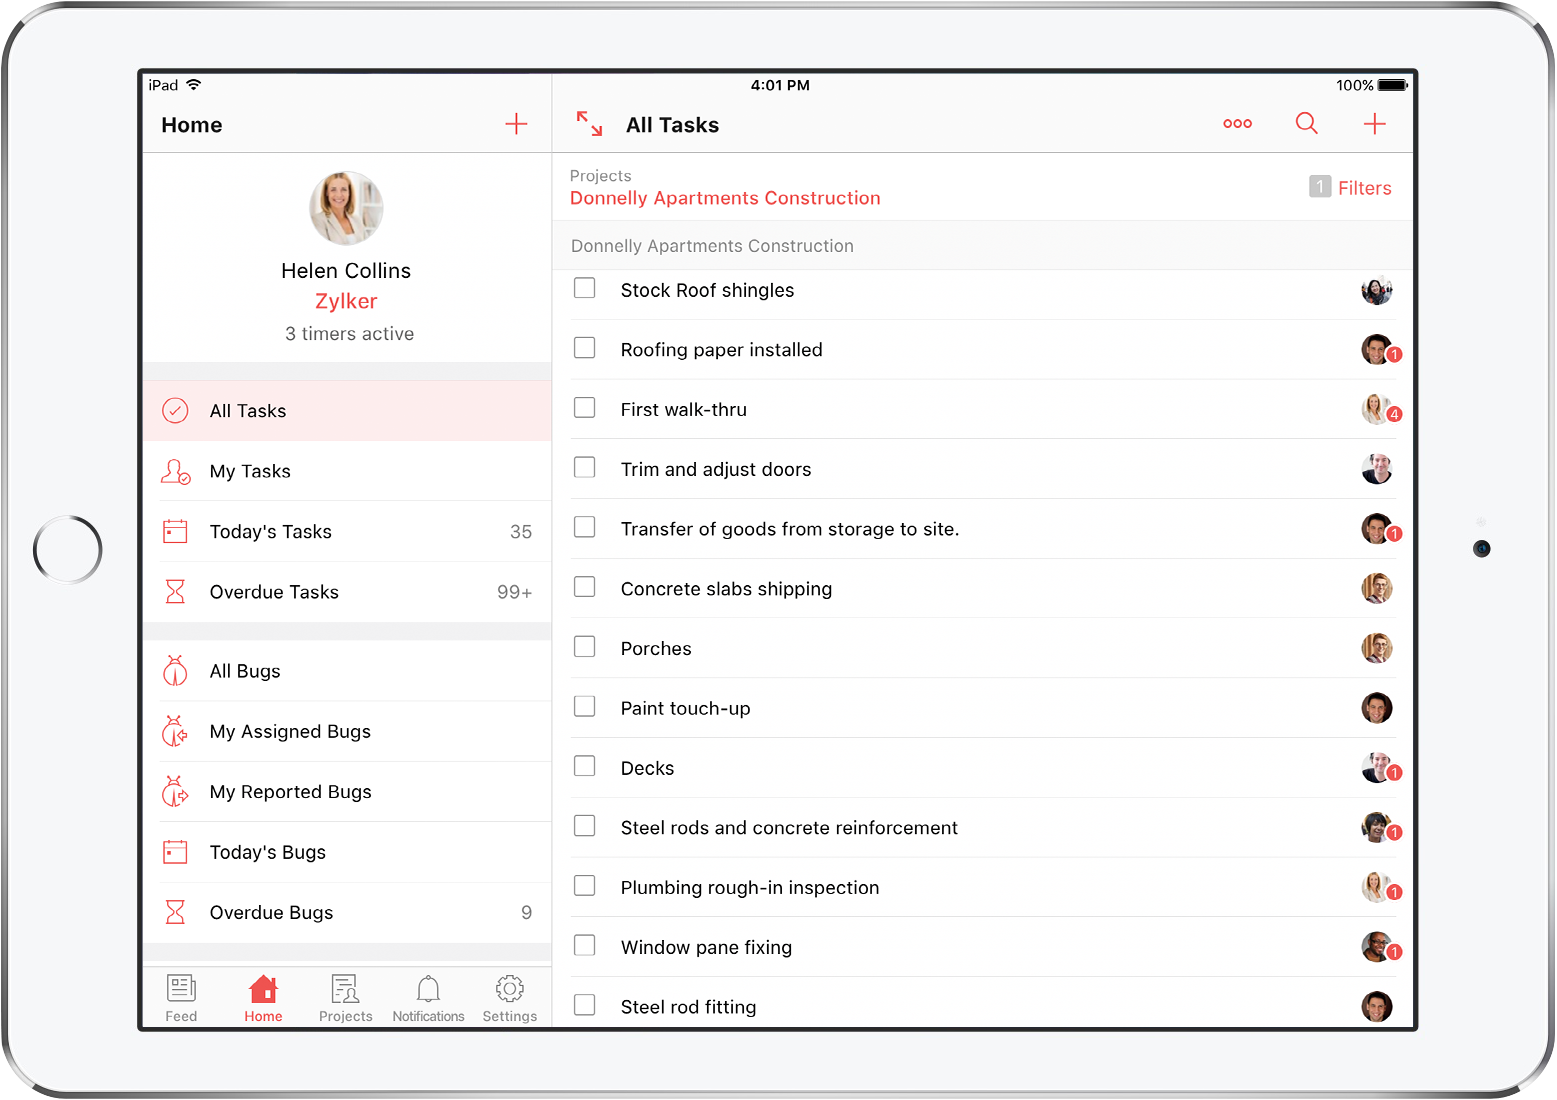Tap the filter count badge showing 1
This screenshot has height=1100, width=1557.
click(x=1320, y=187)
